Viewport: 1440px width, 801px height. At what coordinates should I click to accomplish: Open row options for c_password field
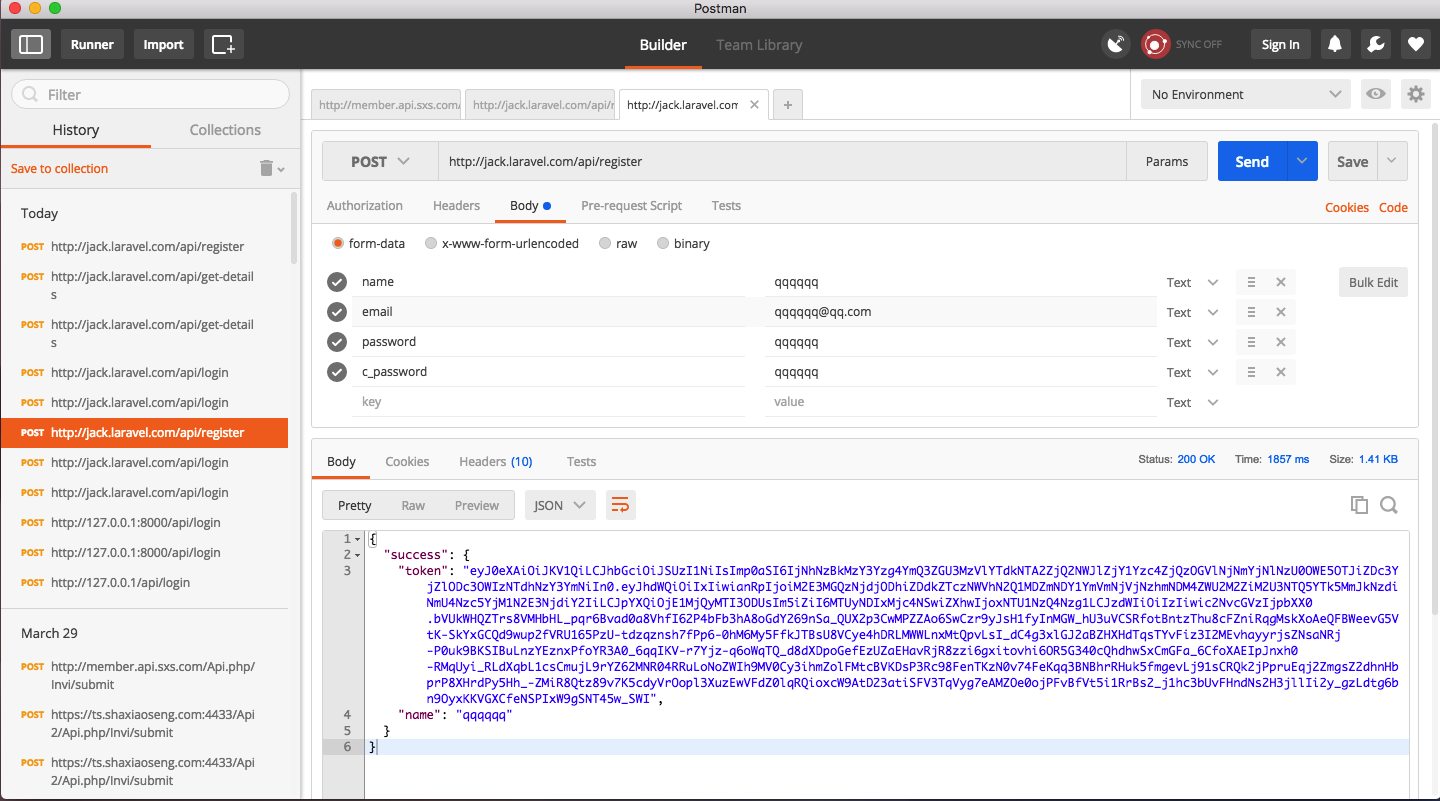(x=1251, y=372)
